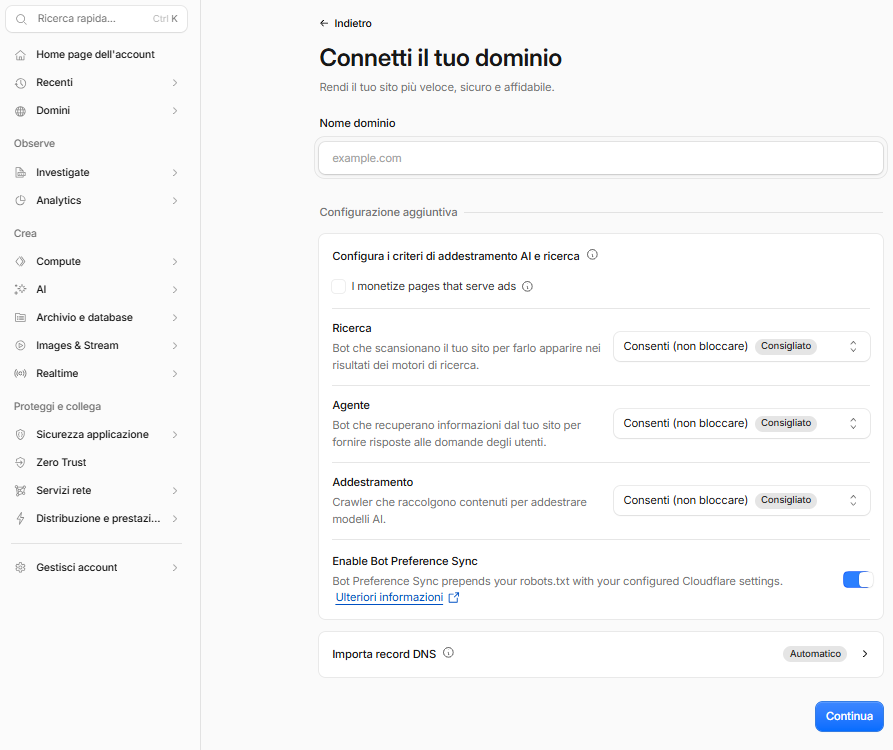Select Realtime in sidebar
This screenshot has height=750, width=893.
(x=96, y=374)
